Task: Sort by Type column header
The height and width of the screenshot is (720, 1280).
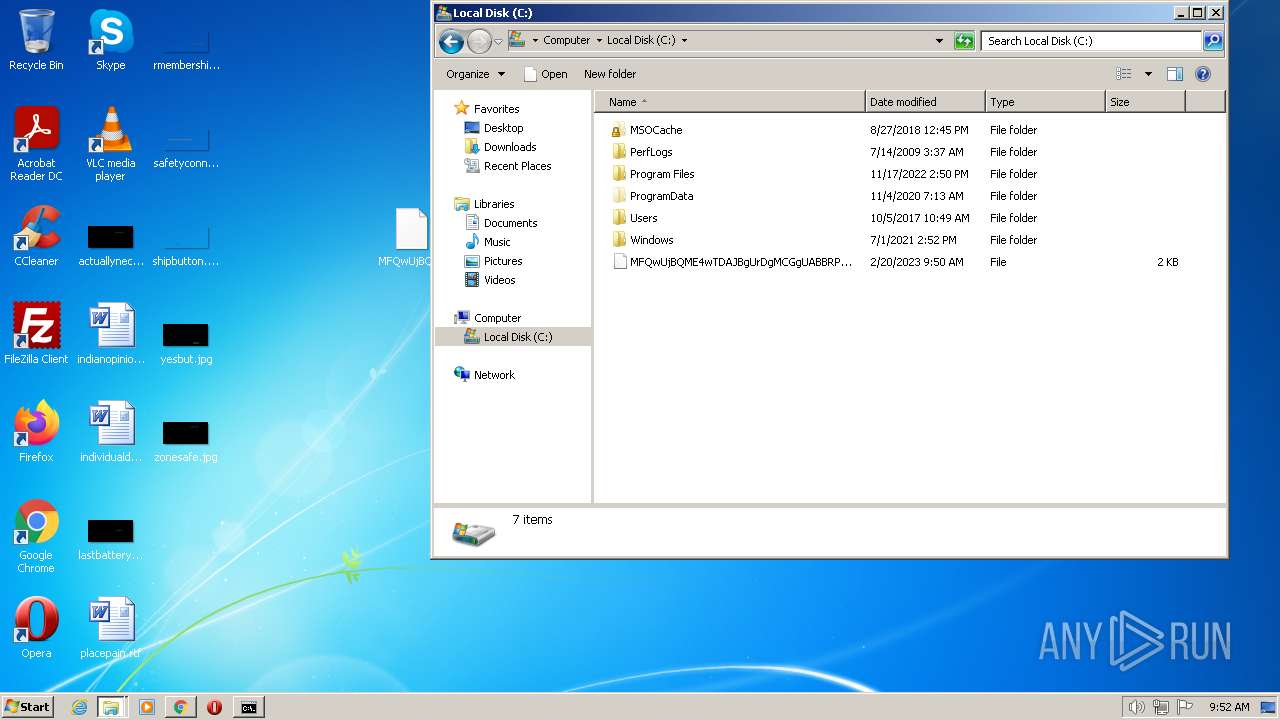Action: tap(1045, 102)
